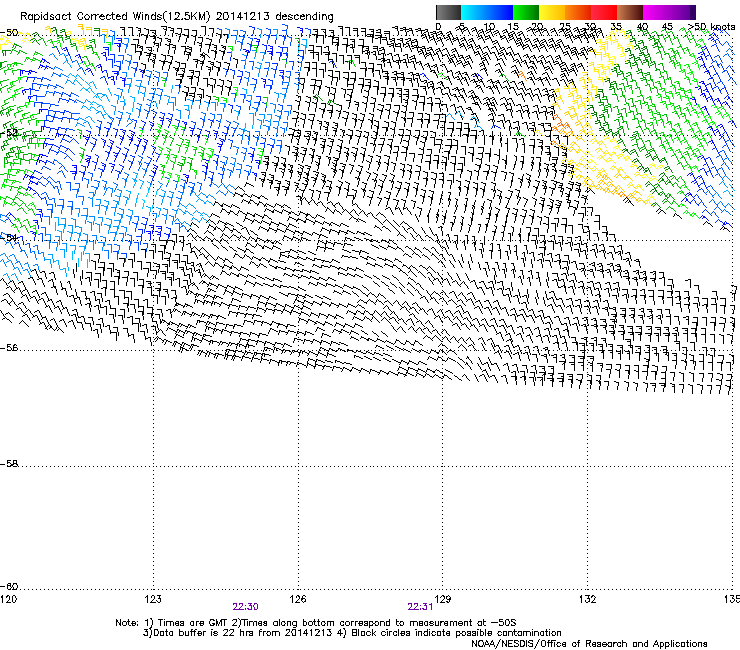The image size is (740, 650).
Task: Click the '129' longitude axis label
Action: point(443,599)
